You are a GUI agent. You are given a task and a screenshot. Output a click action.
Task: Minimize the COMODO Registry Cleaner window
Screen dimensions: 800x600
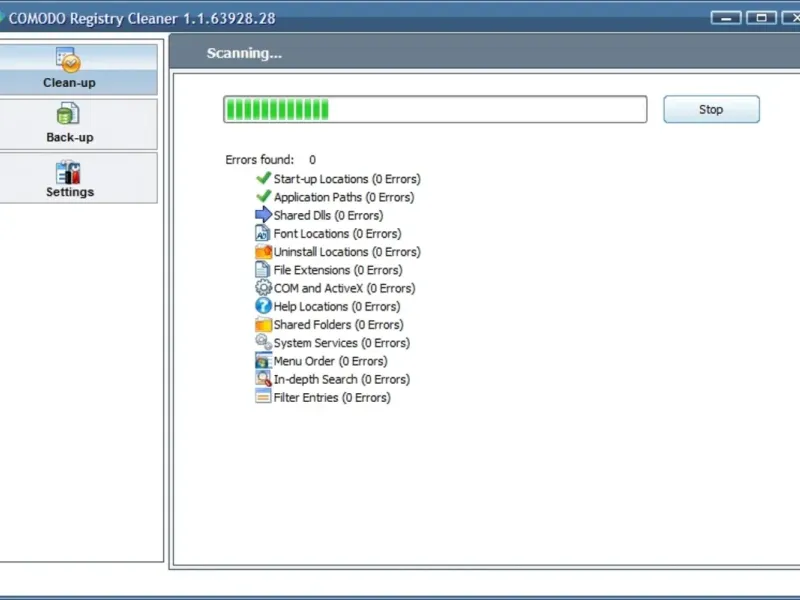click(726, 18)
